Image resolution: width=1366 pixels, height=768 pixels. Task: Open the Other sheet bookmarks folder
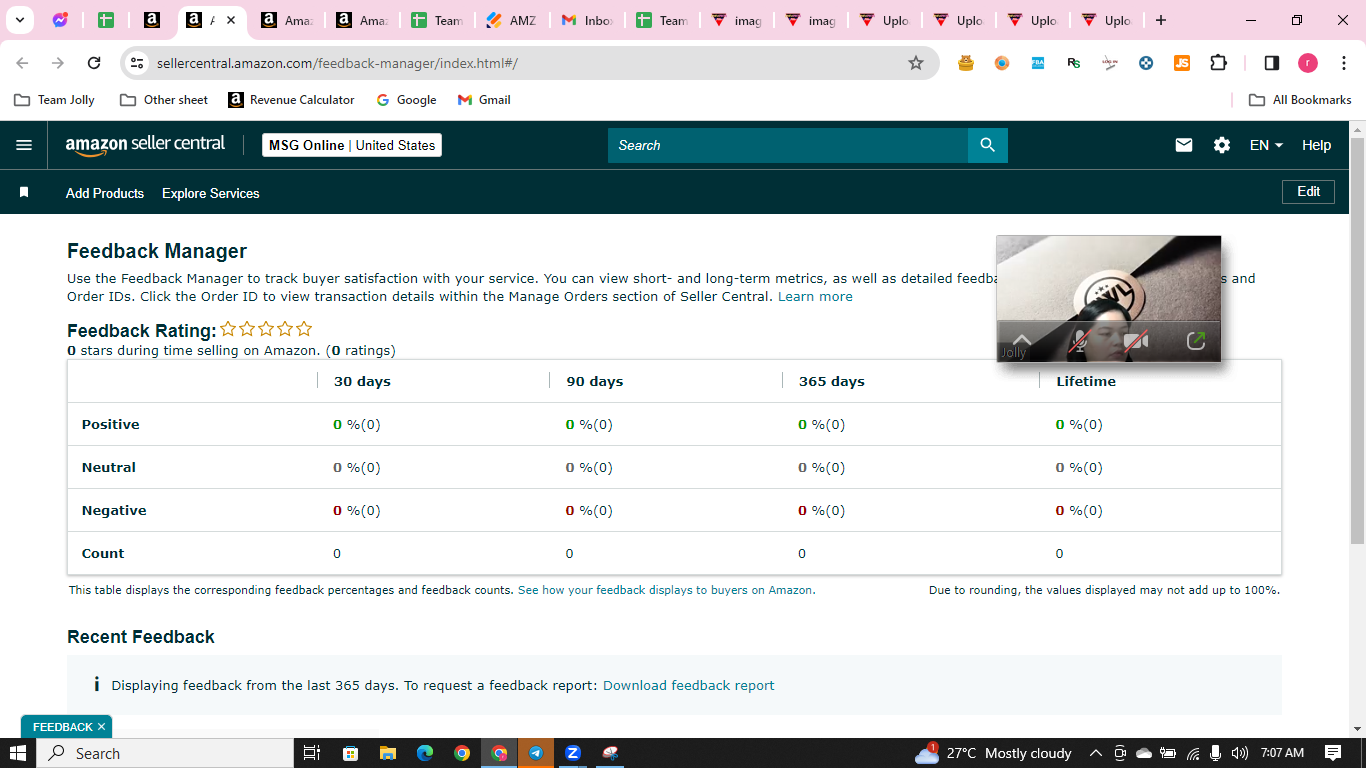pos(164,100)
